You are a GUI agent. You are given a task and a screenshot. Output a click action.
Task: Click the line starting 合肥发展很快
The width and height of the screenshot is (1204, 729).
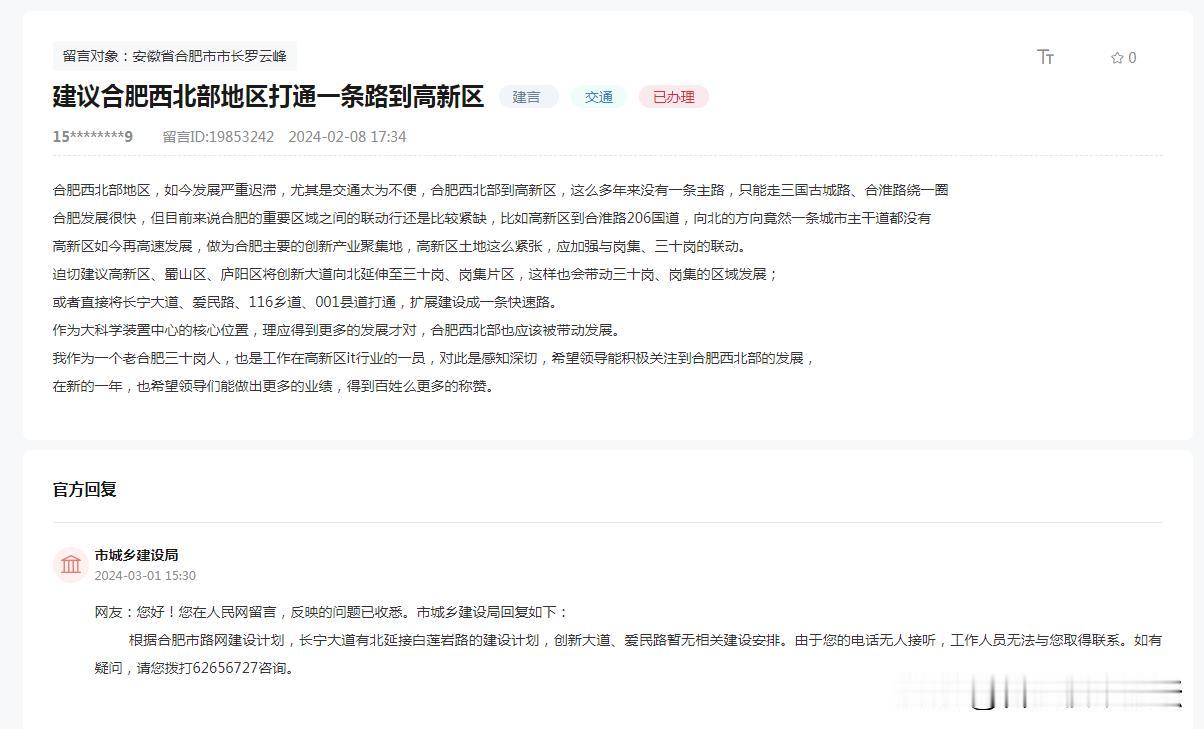492,218
